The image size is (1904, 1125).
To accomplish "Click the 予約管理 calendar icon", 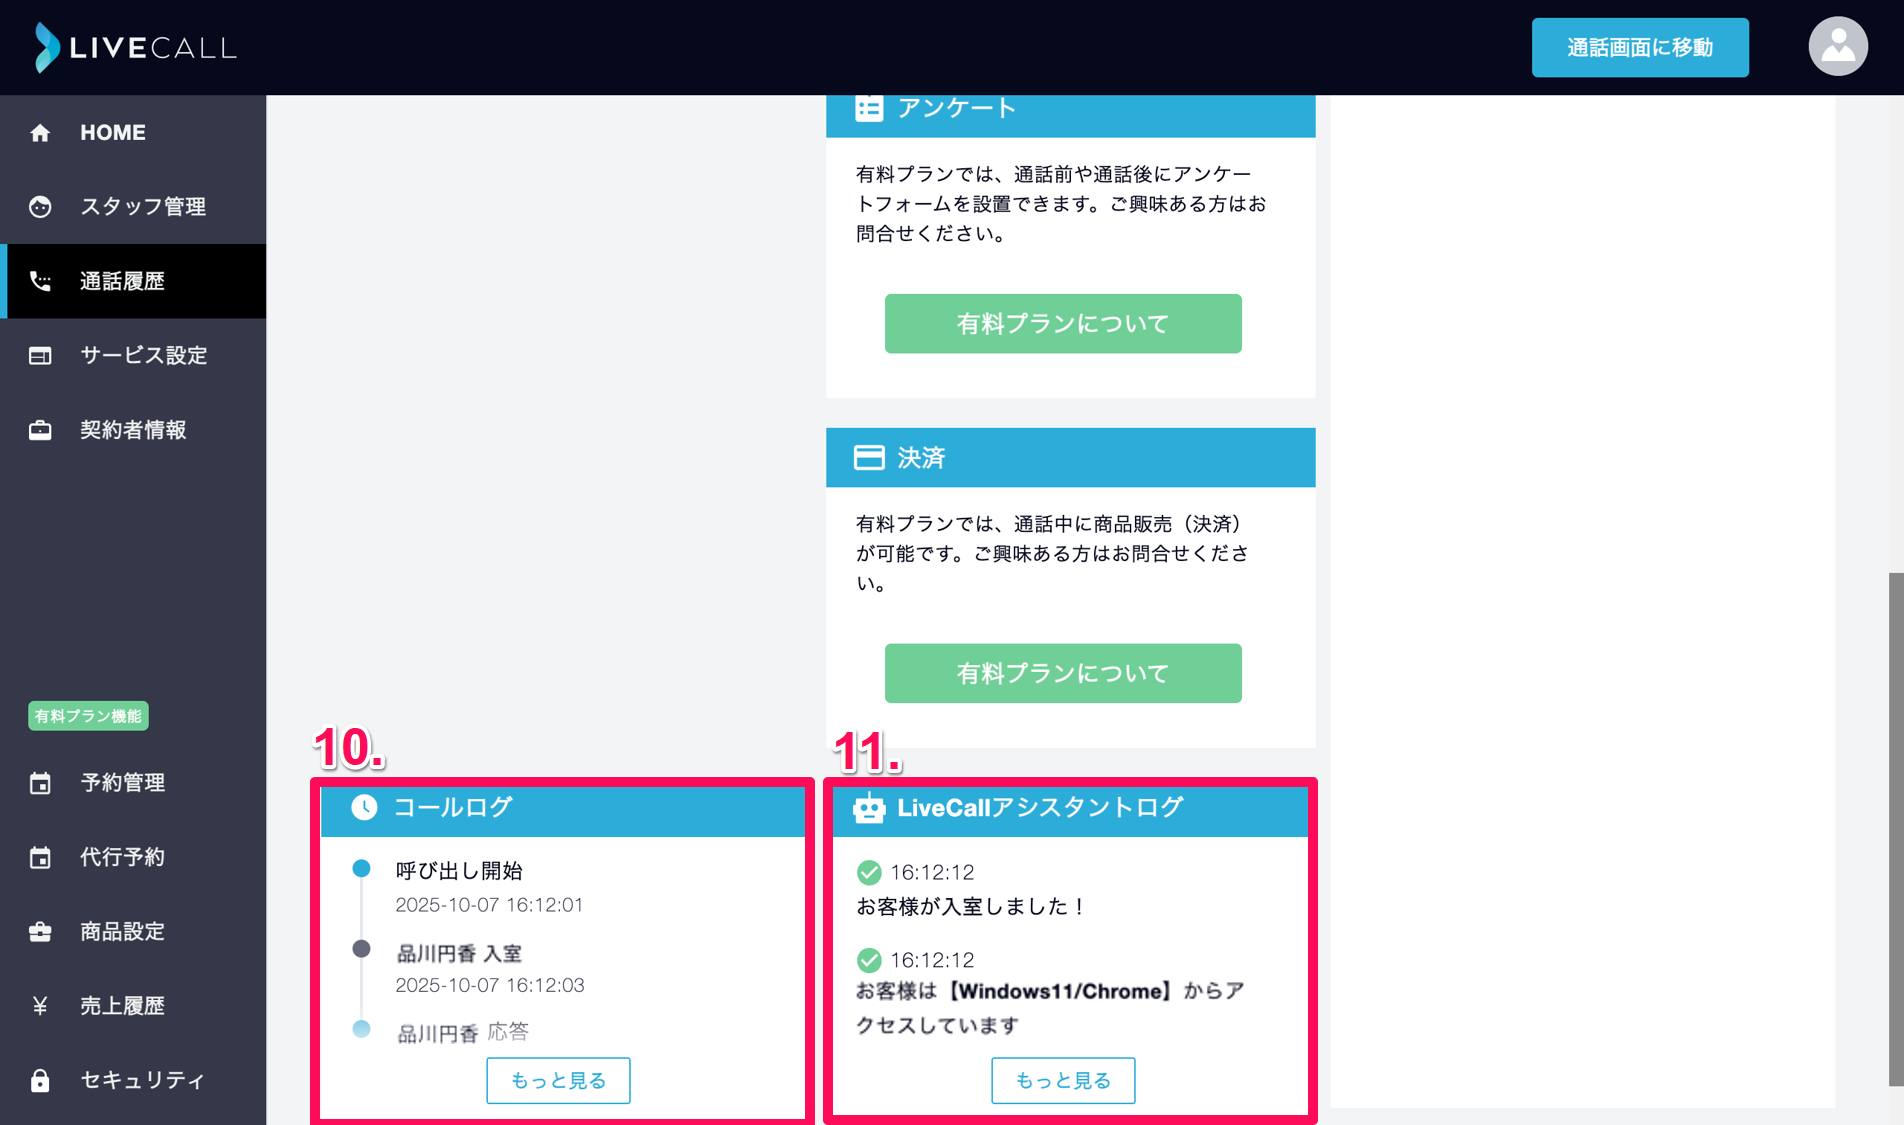I will (x=40, y=783).
